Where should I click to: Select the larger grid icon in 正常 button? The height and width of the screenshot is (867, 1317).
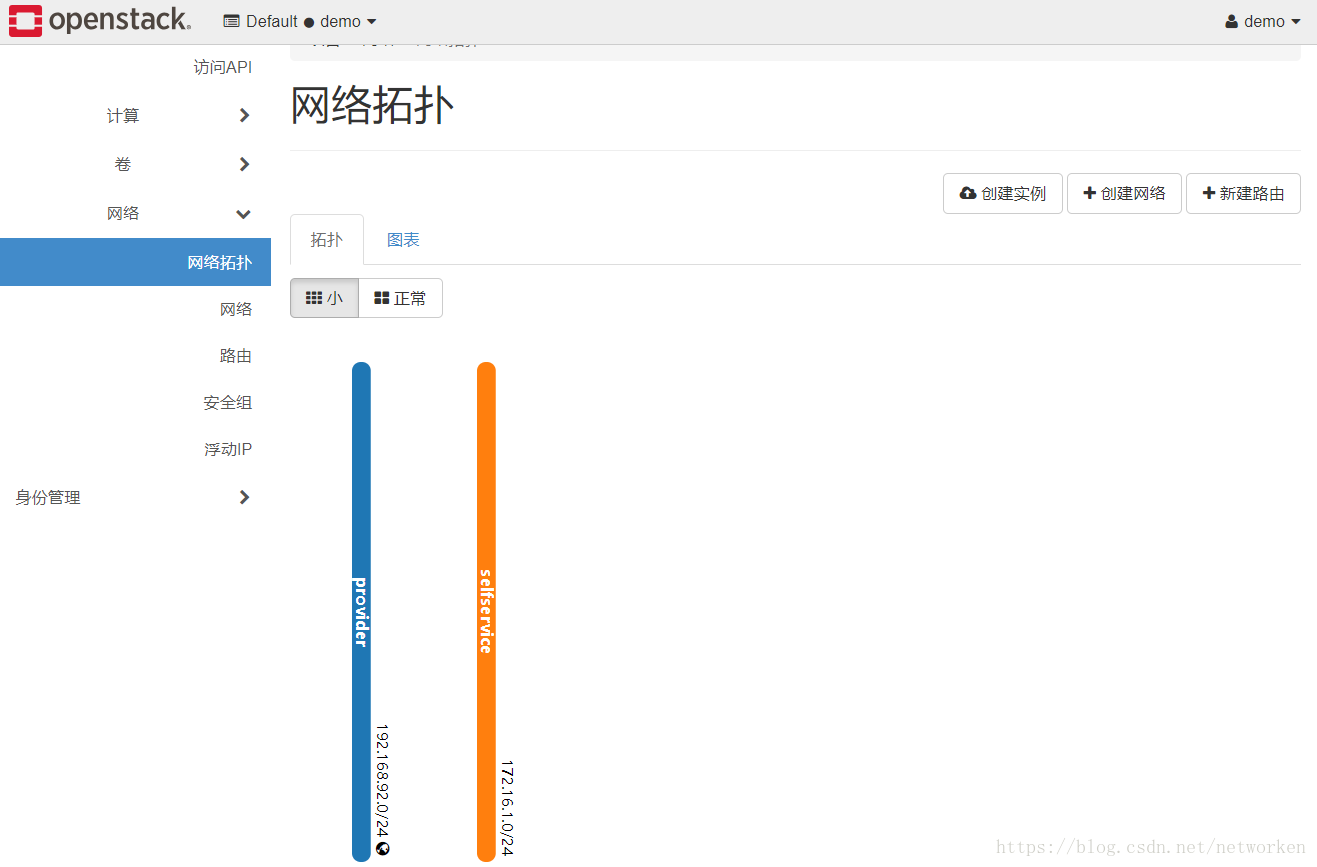[x=381, y=297]
